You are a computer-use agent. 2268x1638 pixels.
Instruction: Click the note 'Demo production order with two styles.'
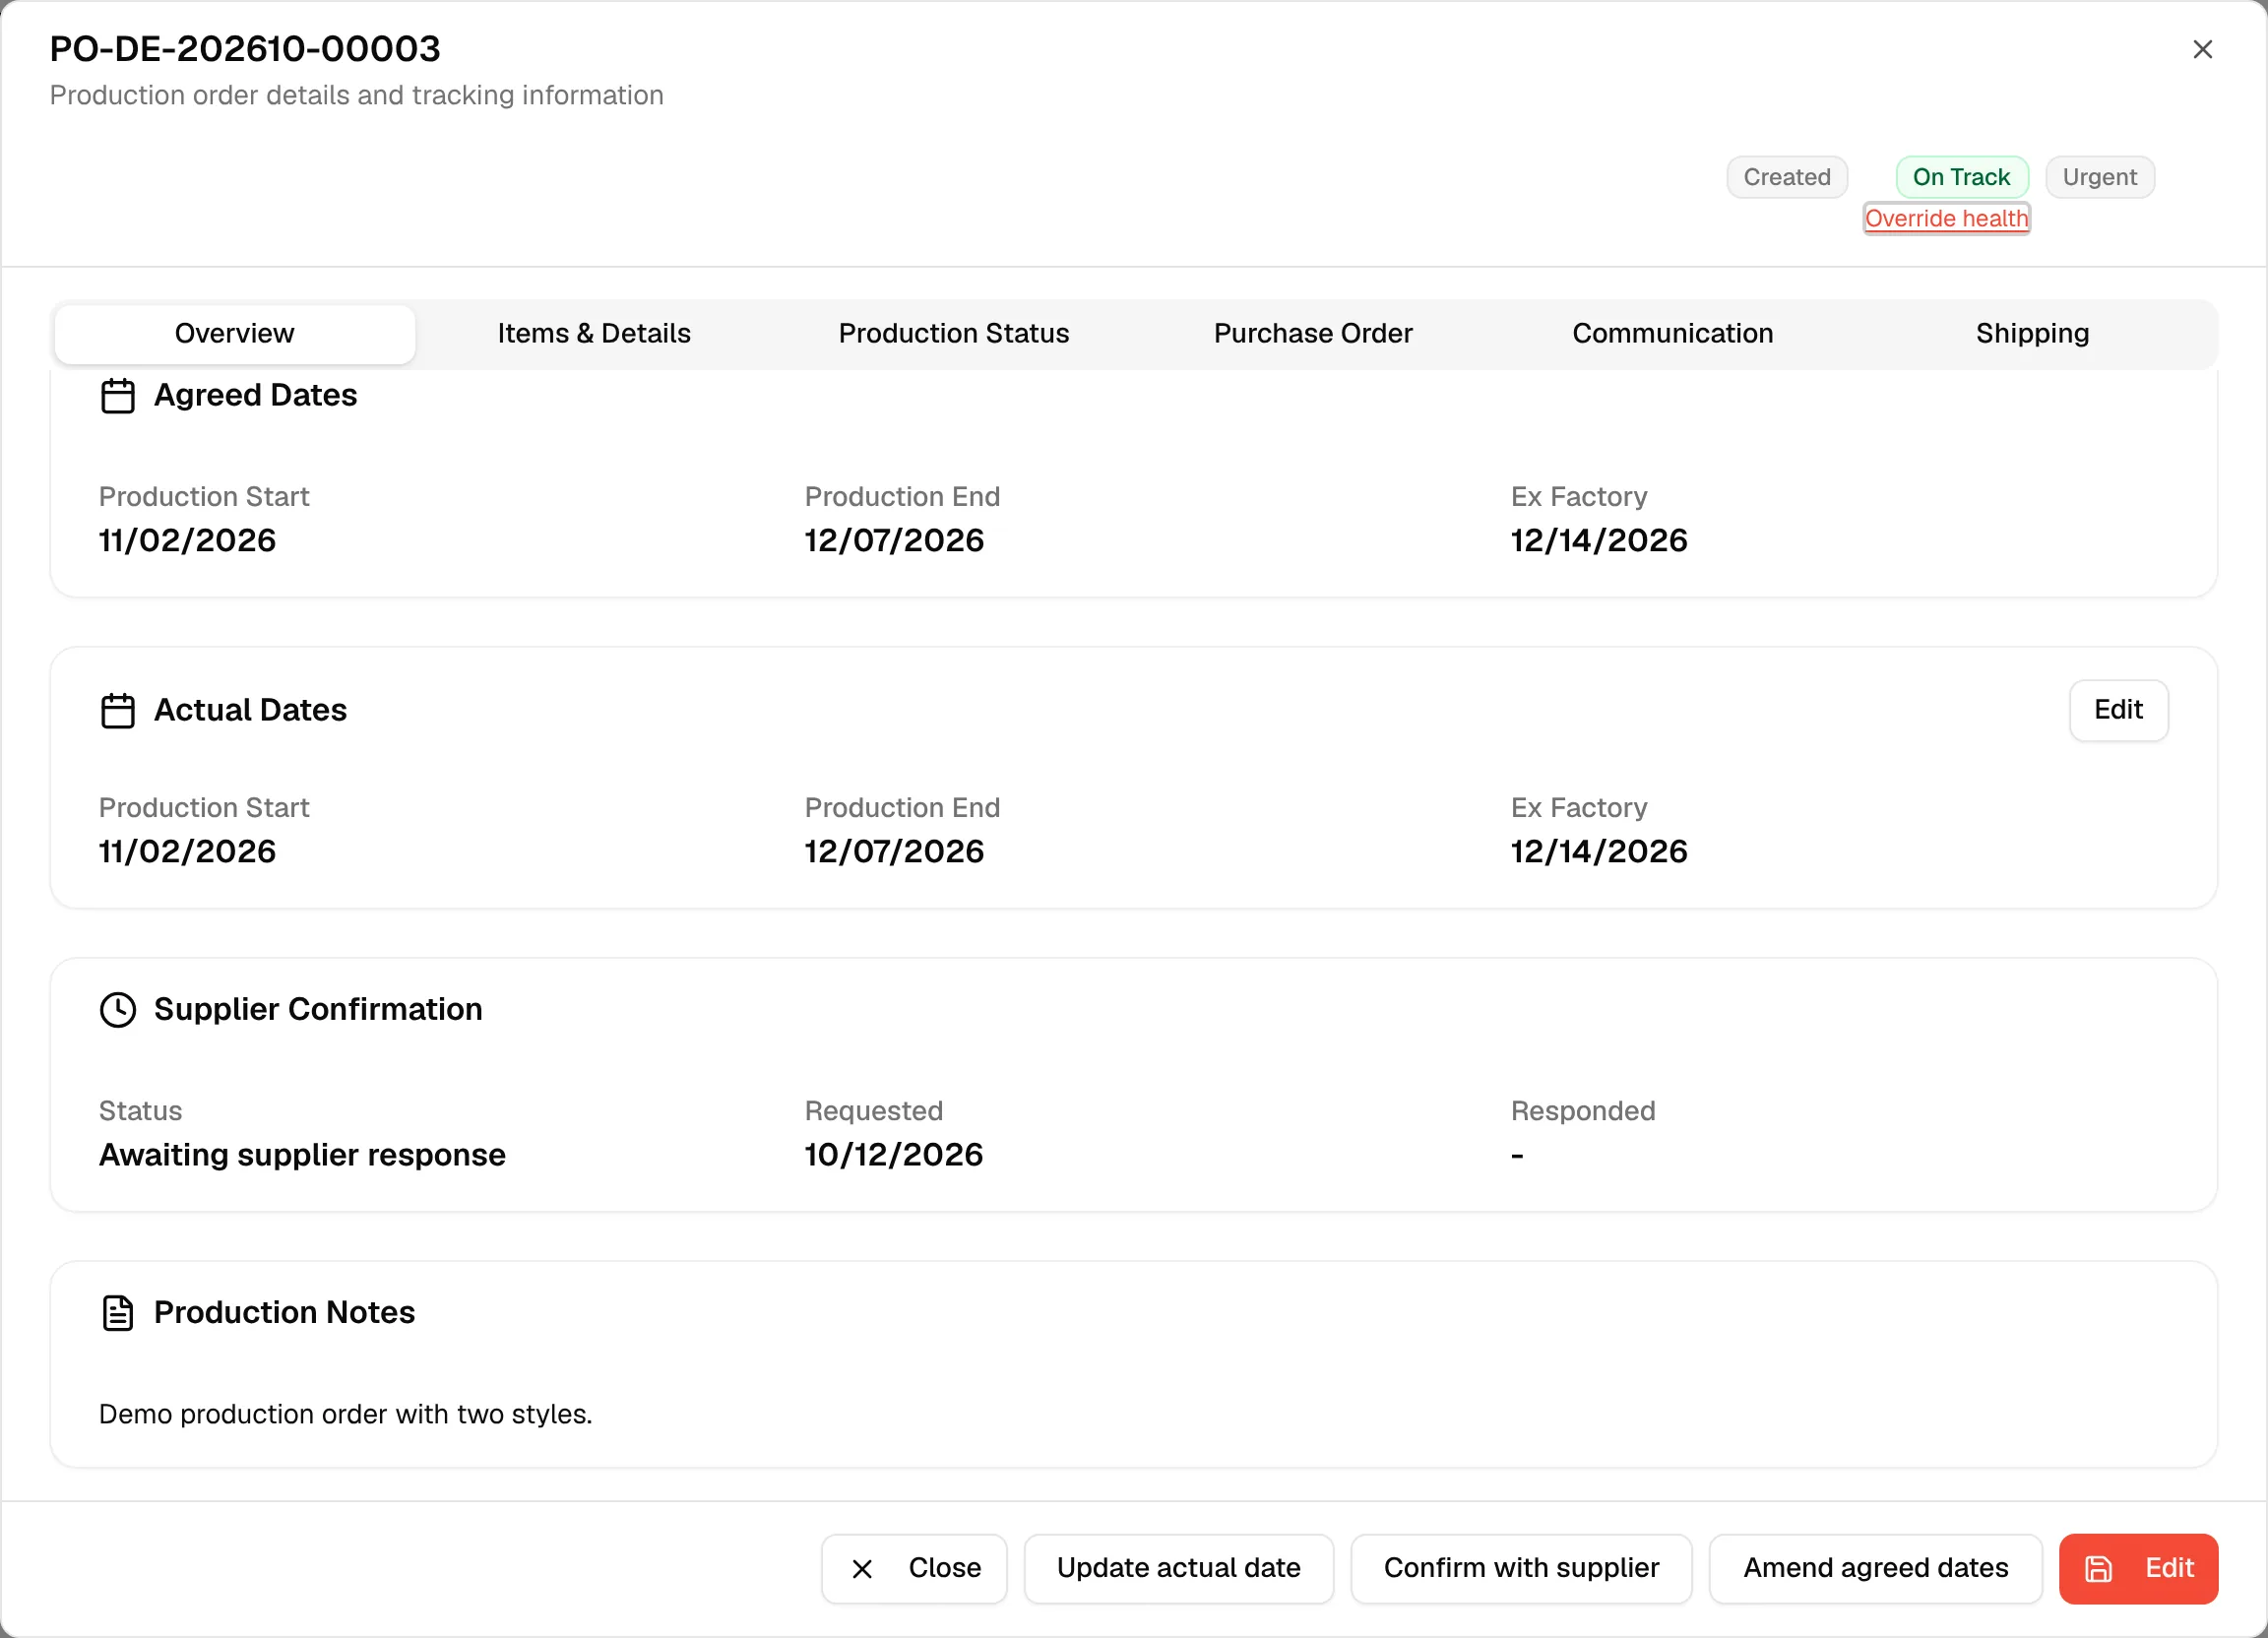coord(345,1415)
